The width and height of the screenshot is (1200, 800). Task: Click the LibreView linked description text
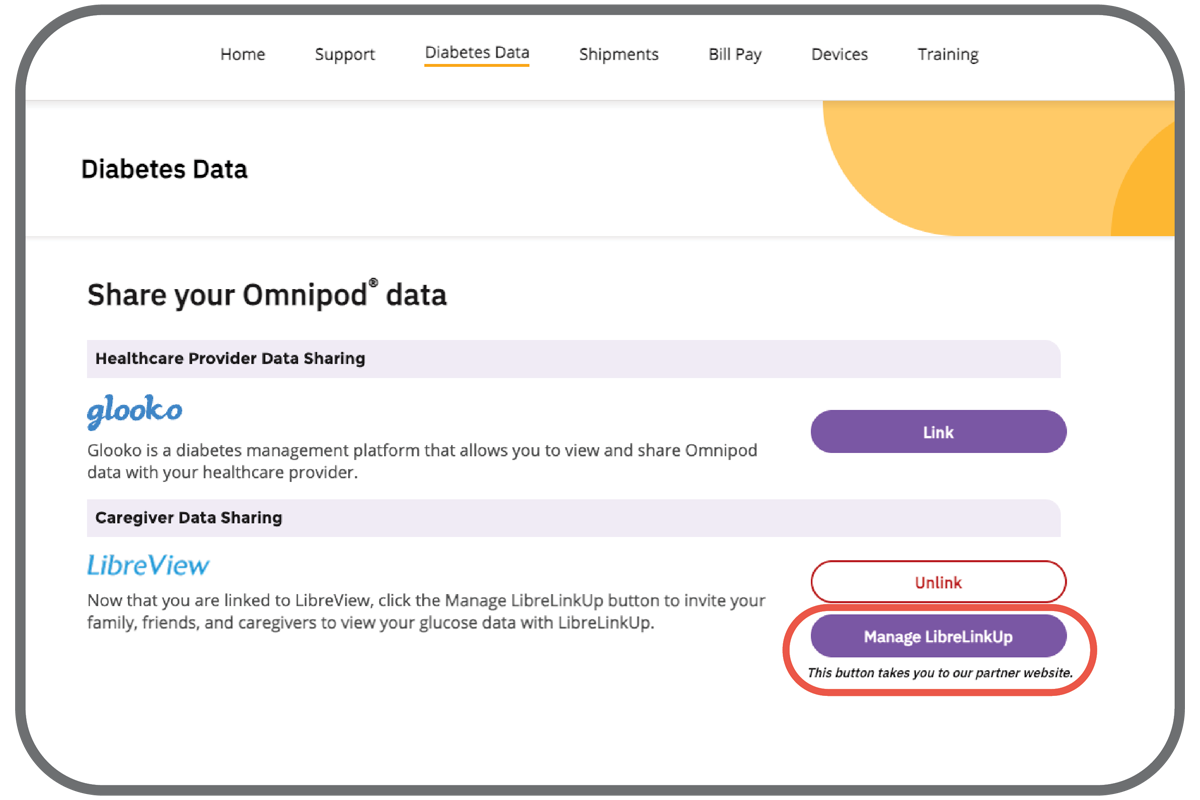(426, 611)
